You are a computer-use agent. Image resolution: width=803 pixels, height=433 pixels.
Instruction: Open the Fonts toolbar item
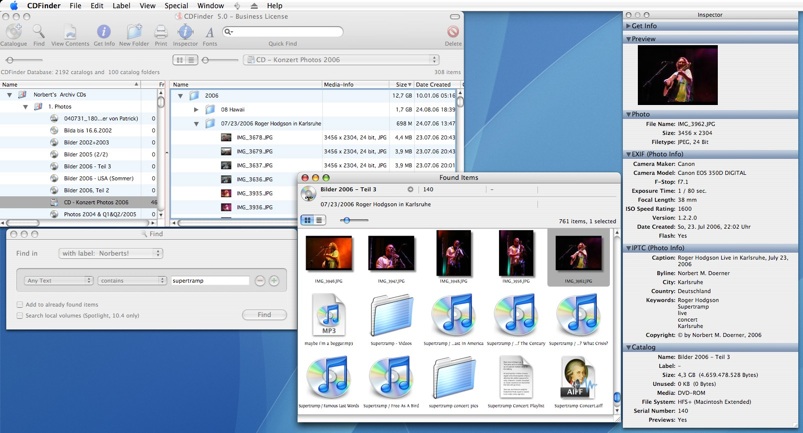click(x=209, y=33)
